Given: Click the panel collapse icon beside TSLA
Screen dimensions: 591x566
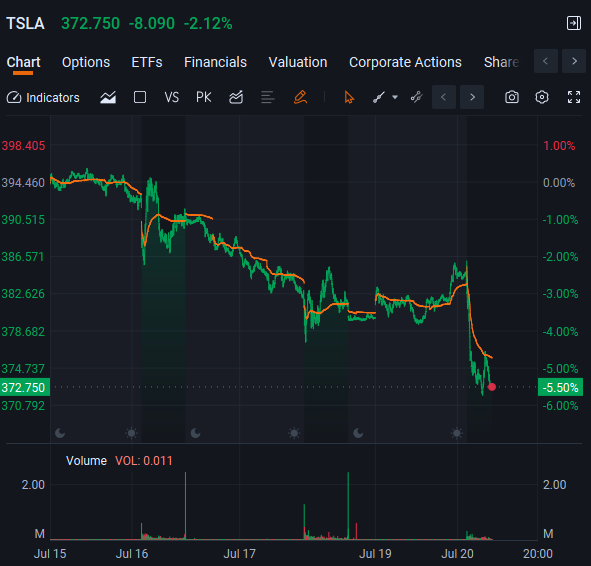Looking at the screenshot, I should pyautogui.click(x=574, y=23).
